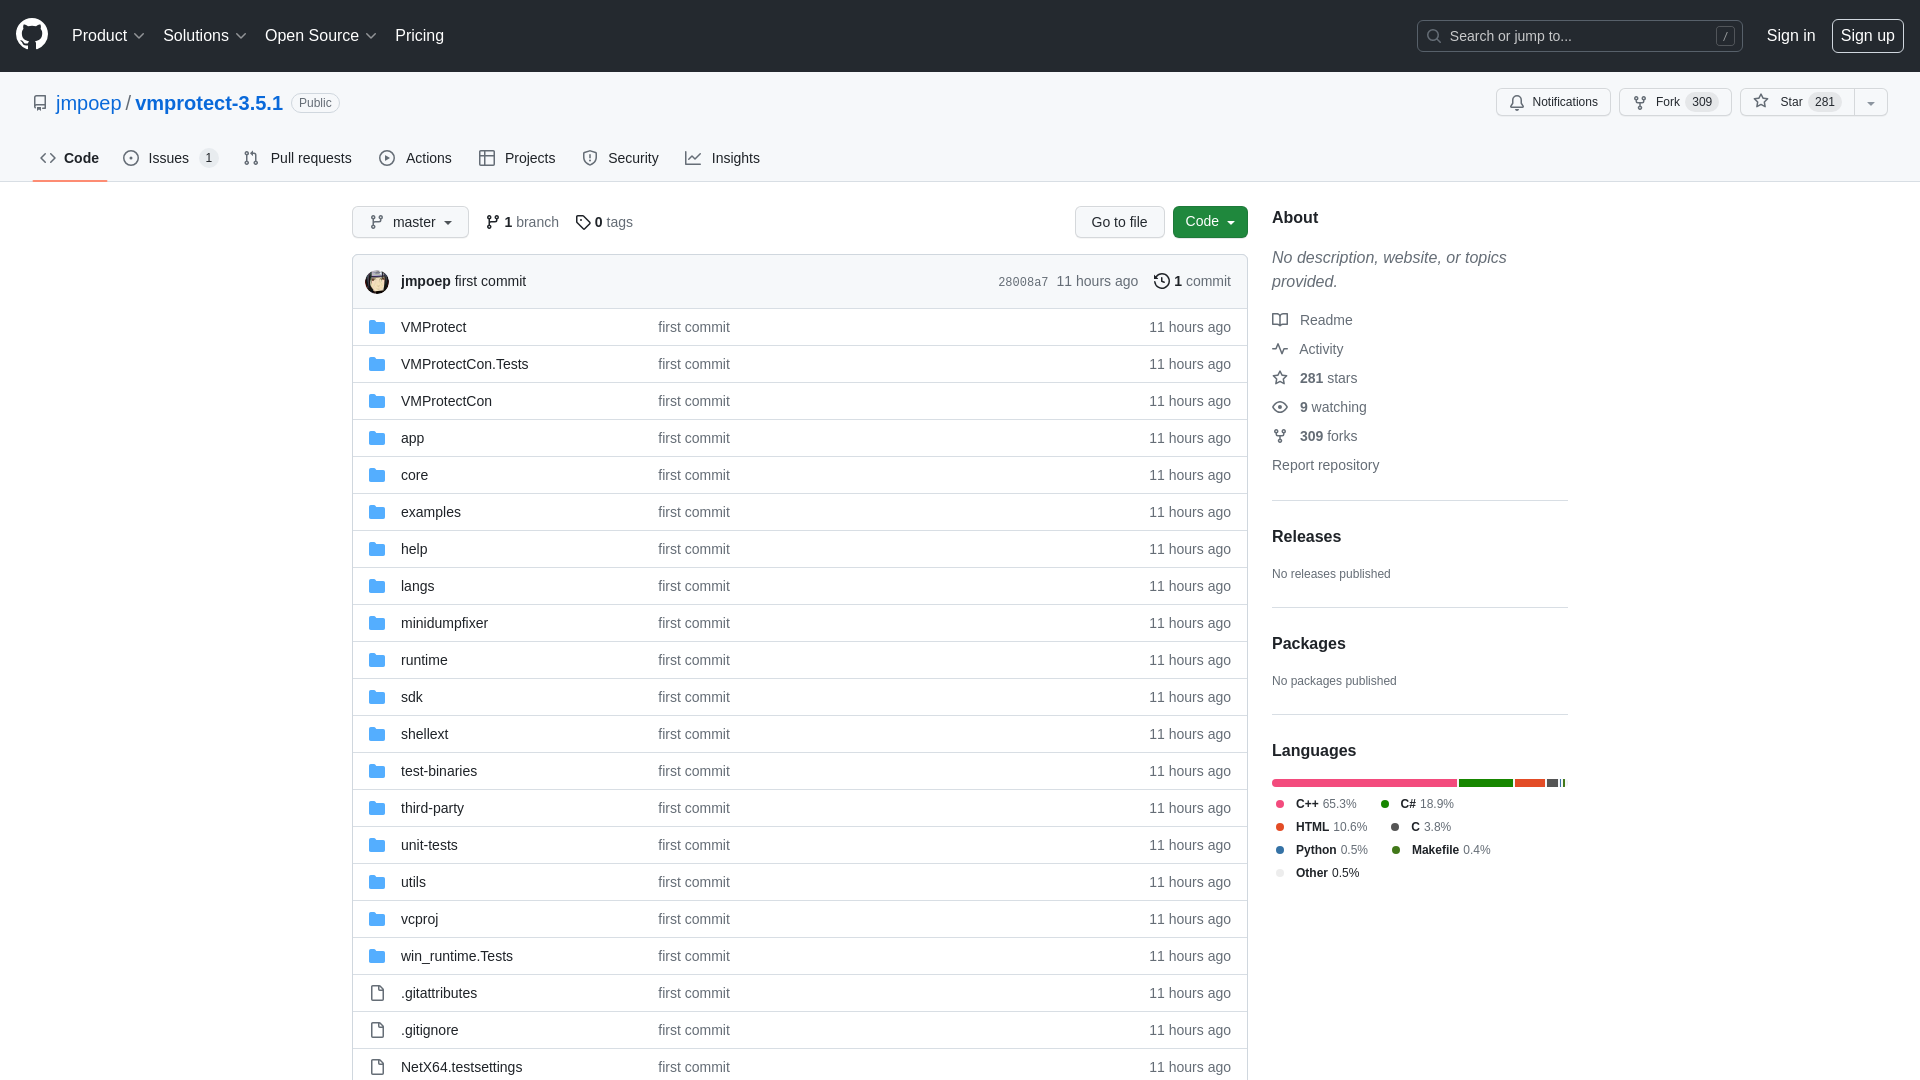1920x1080 pixels.
Task: Open the Product dropdown menu
Action: 108,36
